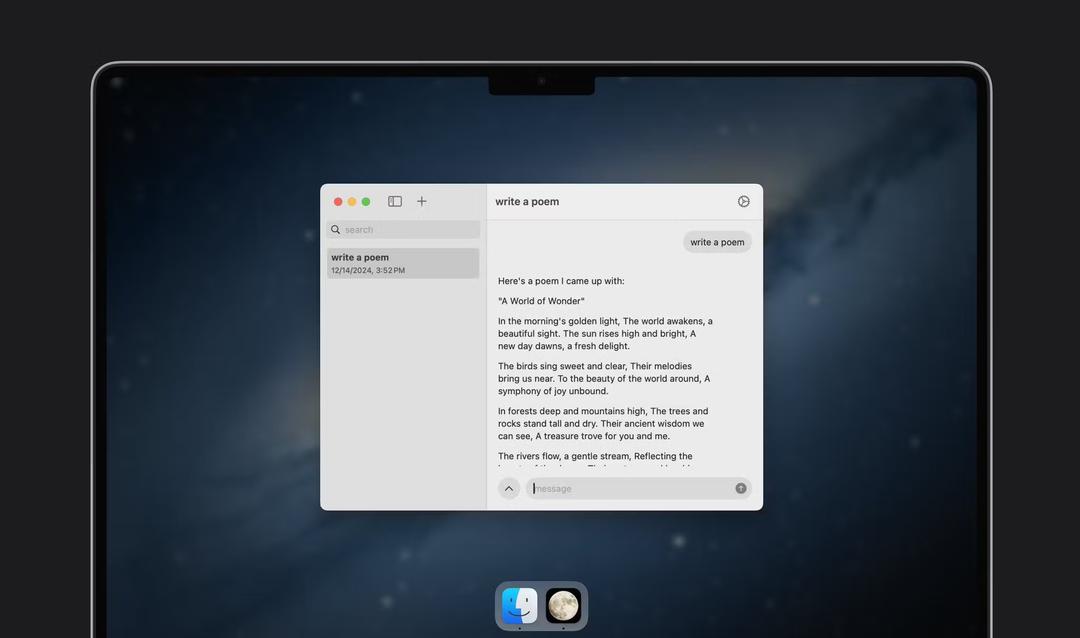The image size is (1080, 638).
Task: Expand options with the chevron-up button
Action: (509, 488)
